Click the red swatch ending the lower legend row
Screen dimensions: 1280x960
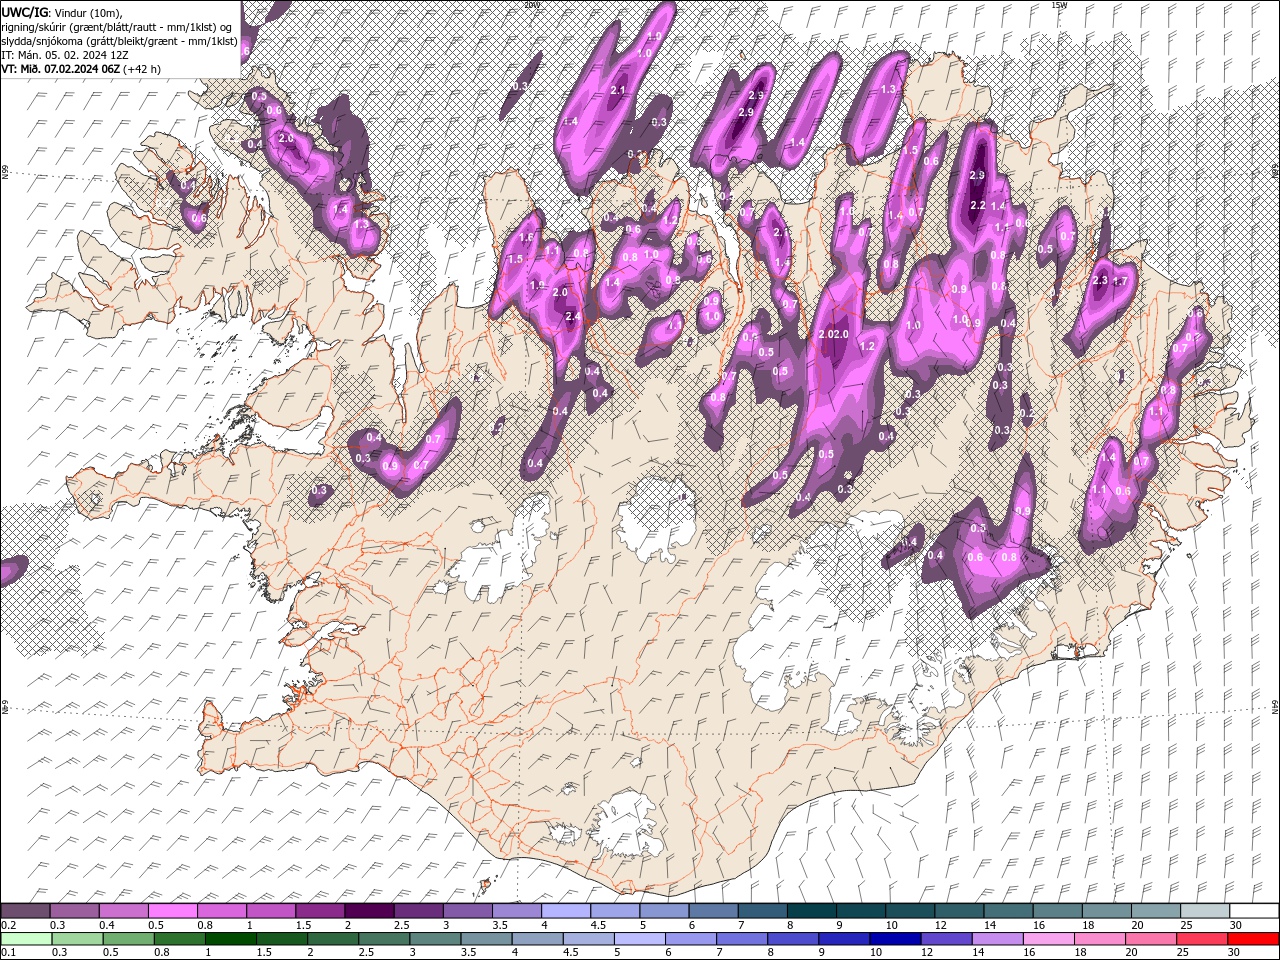(1253, 939)
